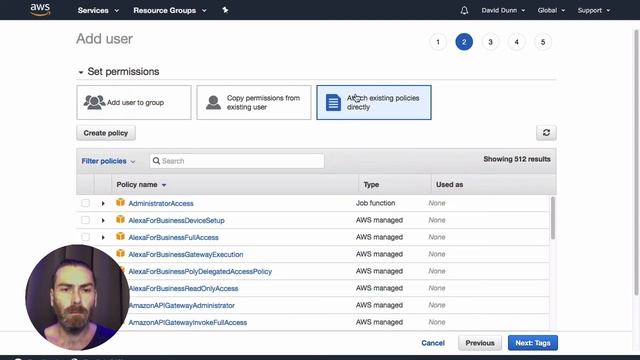The image size is (640, 360).
Task: Open AlexaForBusinessPolyDelegatedAccessPolicy link
Action: pyautogui.click(x=200, y=271)
